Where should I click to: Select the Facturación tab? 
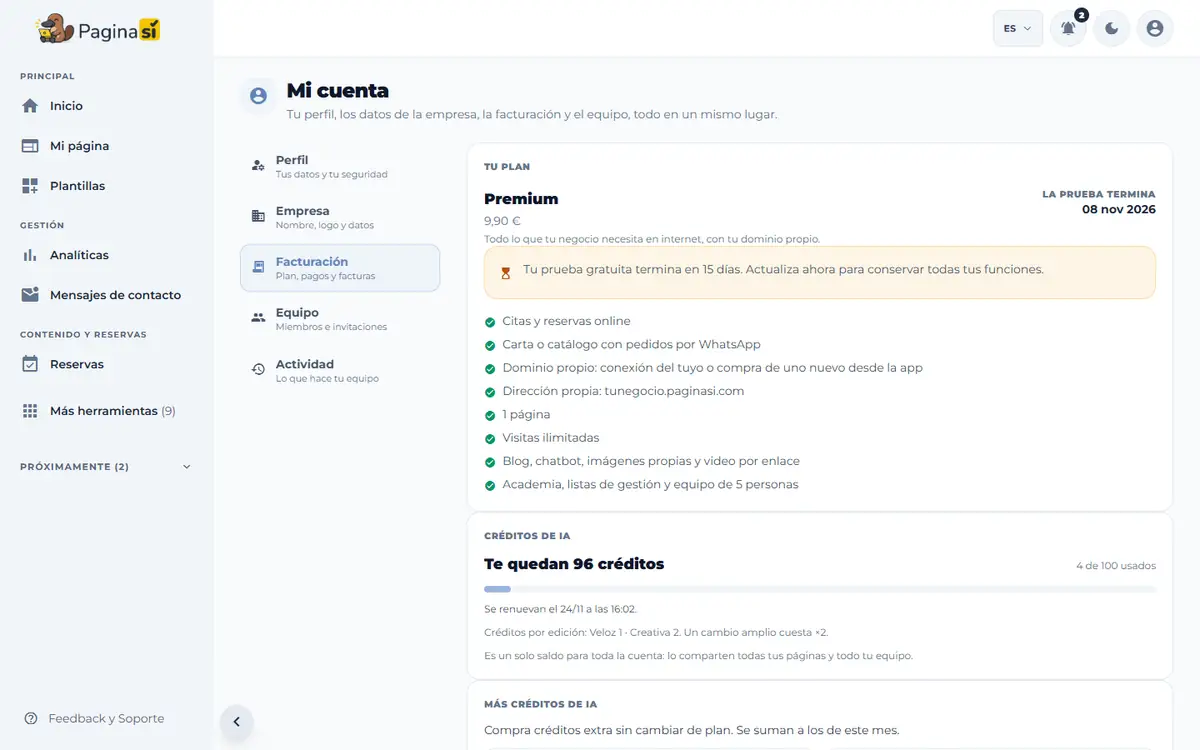(340, 268)
